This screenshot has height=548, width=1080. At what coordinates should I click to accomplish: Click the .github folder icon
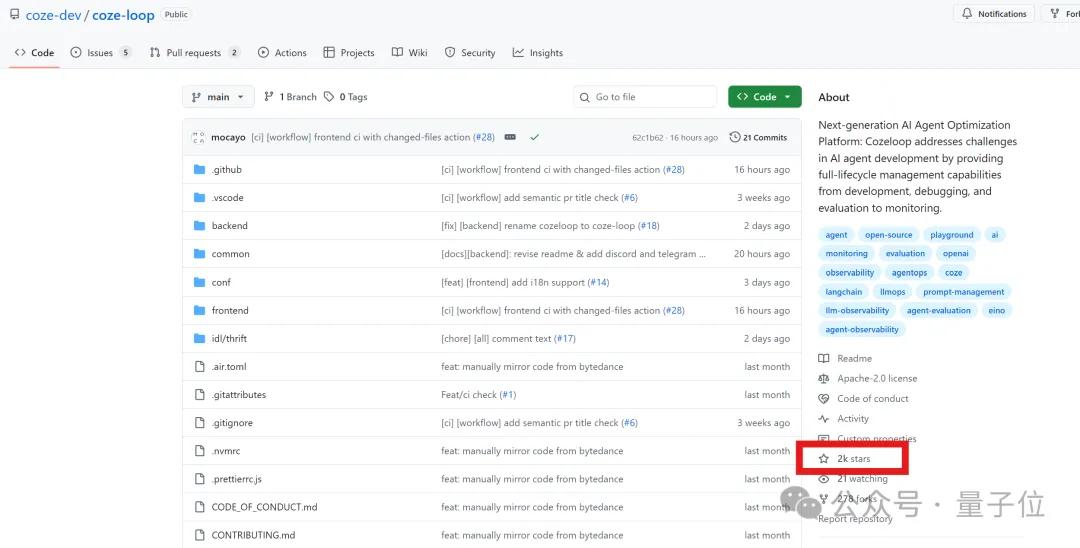[x=199, y=170]
